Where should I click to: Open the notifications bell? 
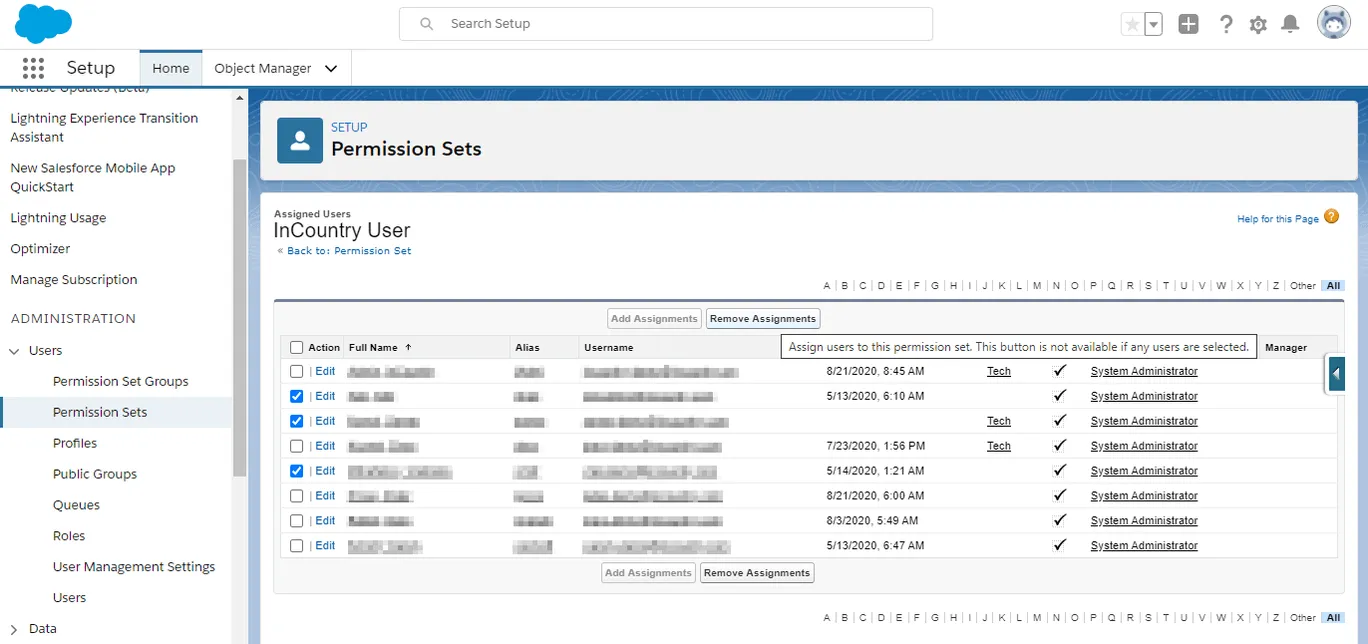click(x=1290, y=24)
